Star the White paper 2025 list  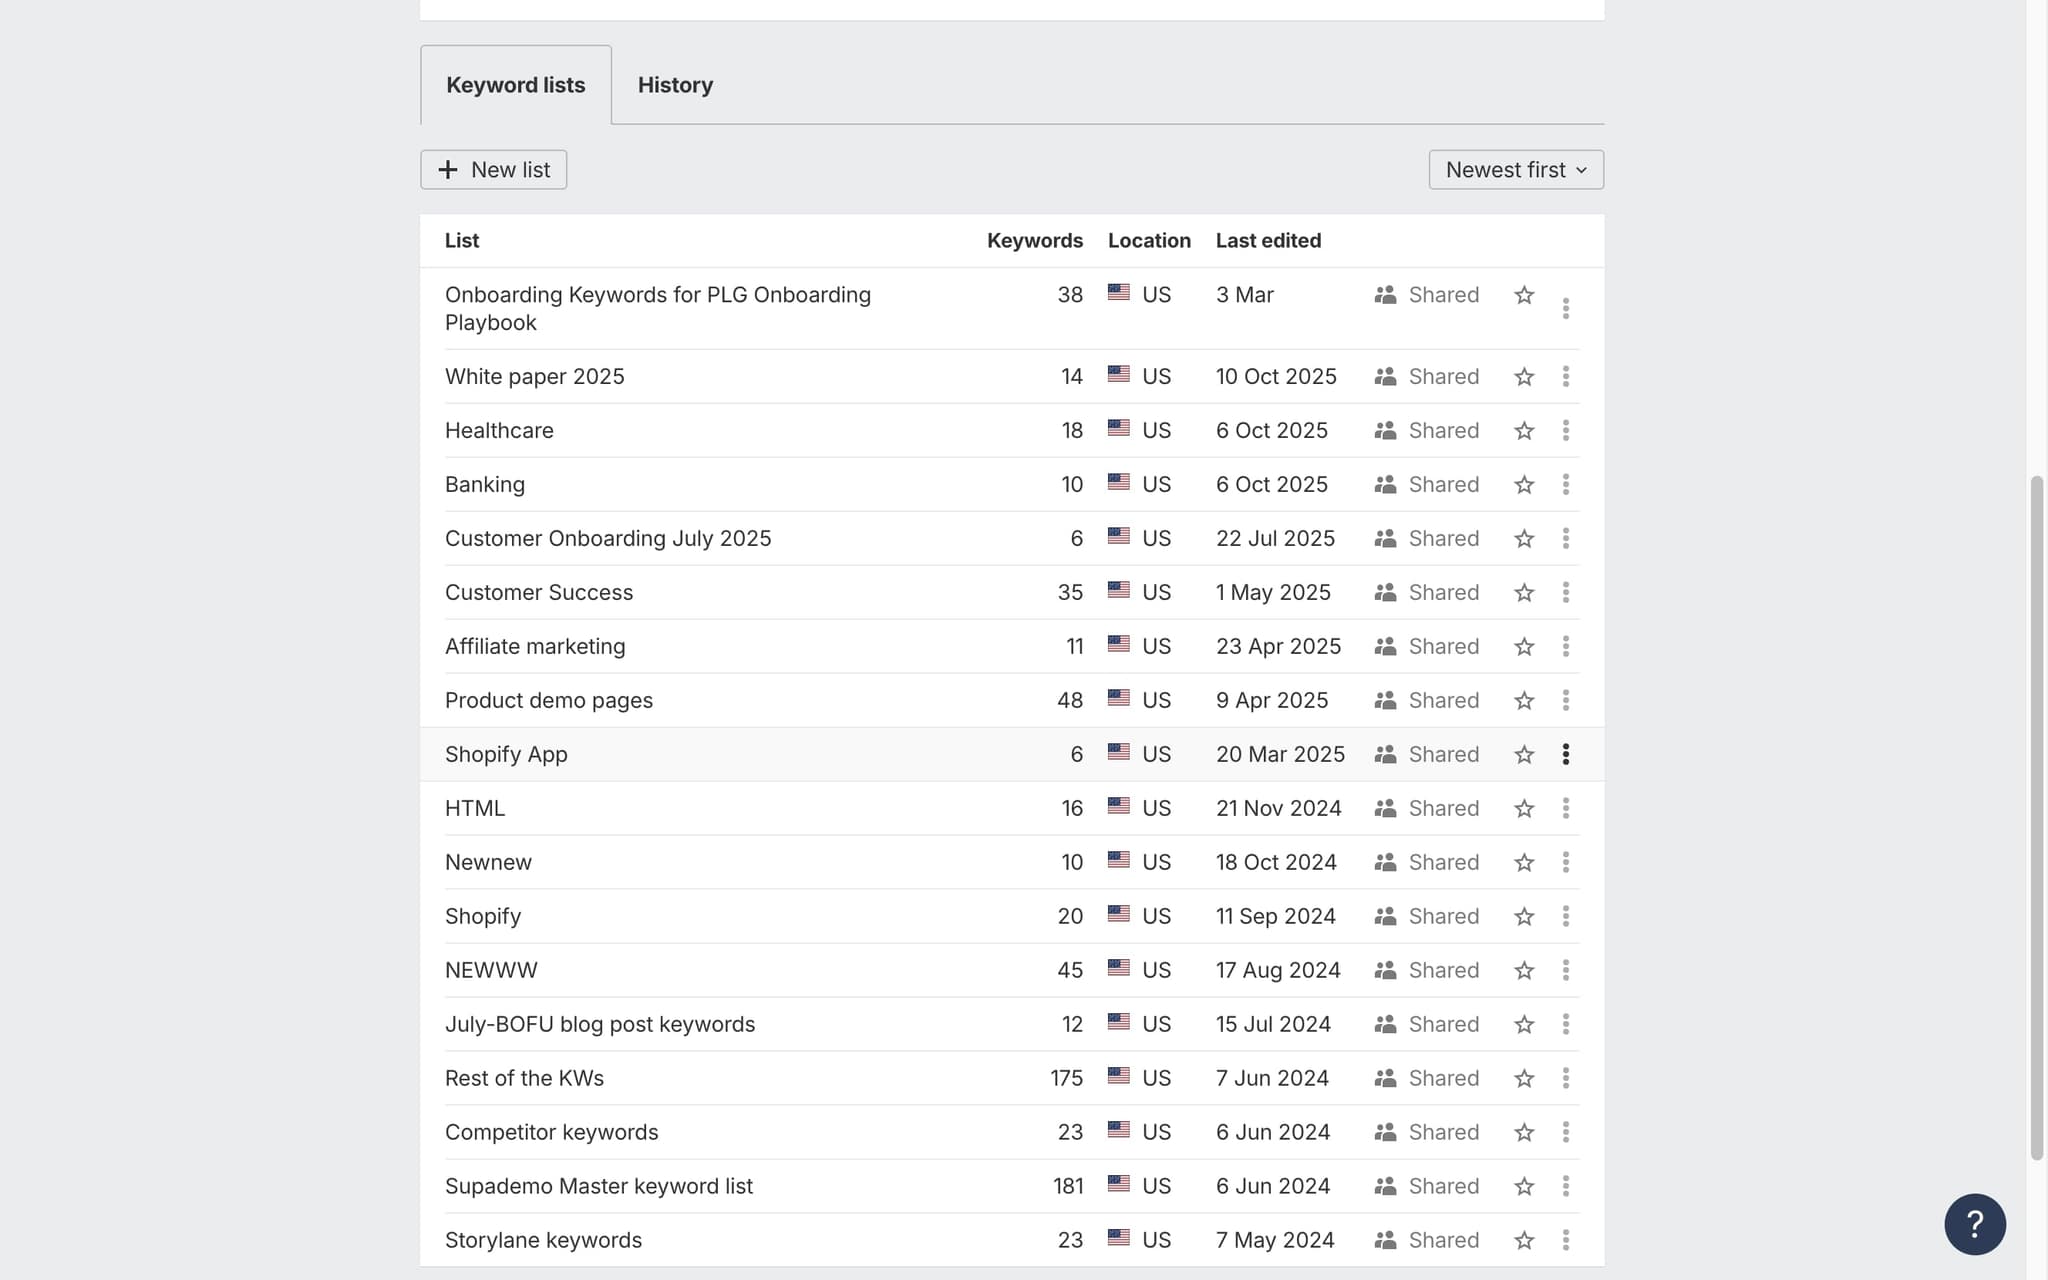[1523, 377]
